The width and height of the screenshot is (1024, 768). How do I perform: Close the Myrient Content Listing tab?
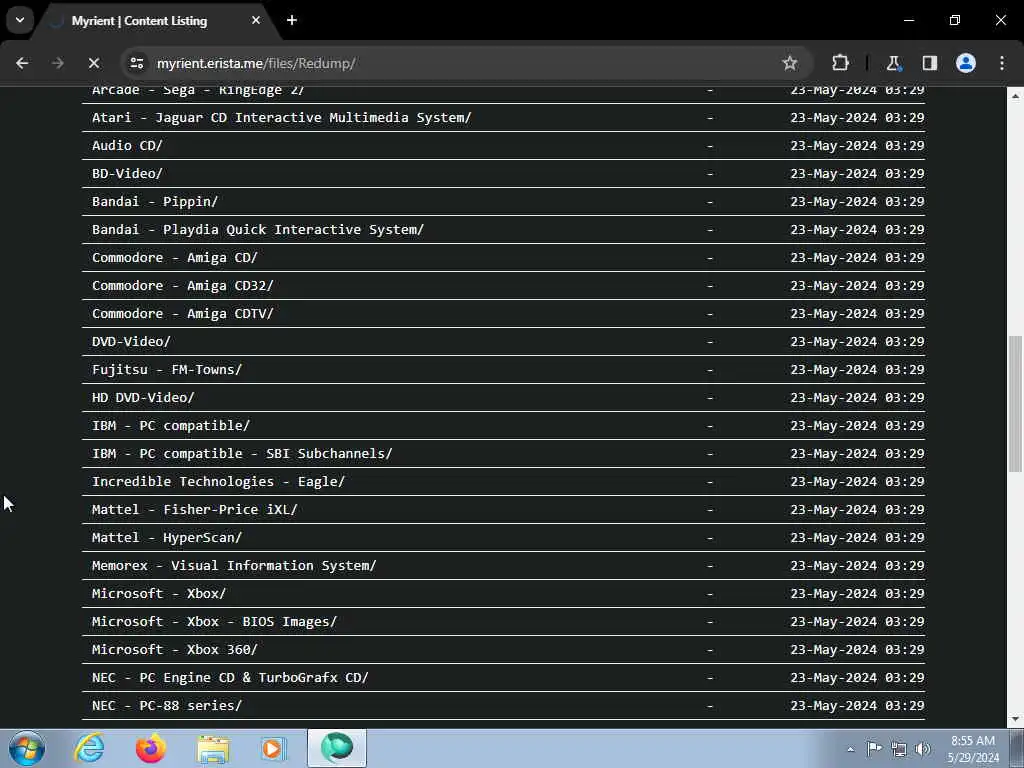point(256,20)
